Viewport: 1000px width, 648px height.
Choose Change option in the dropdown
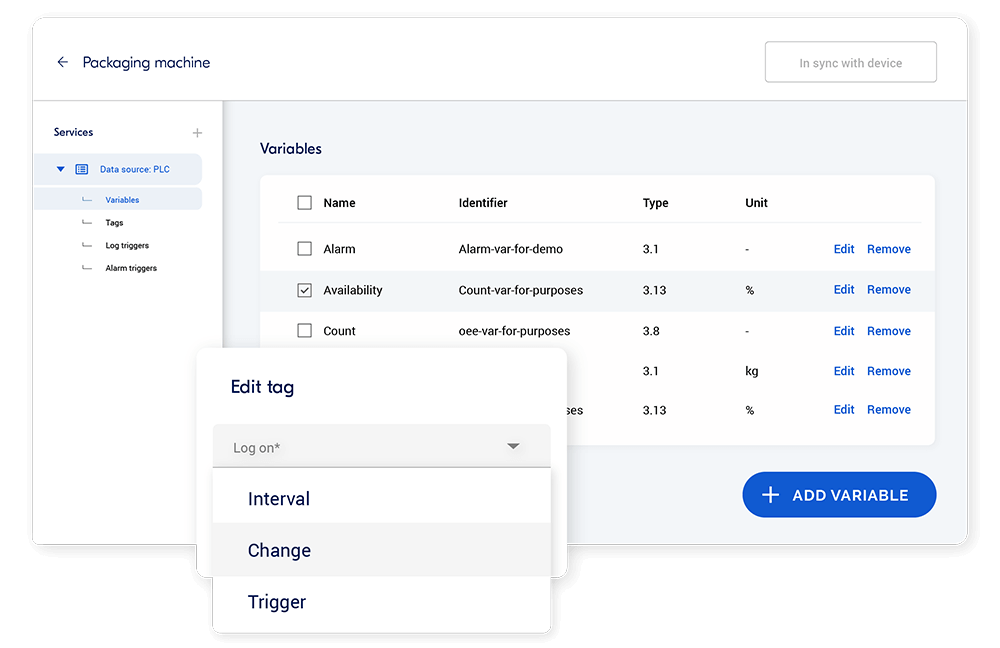(279, 551)
